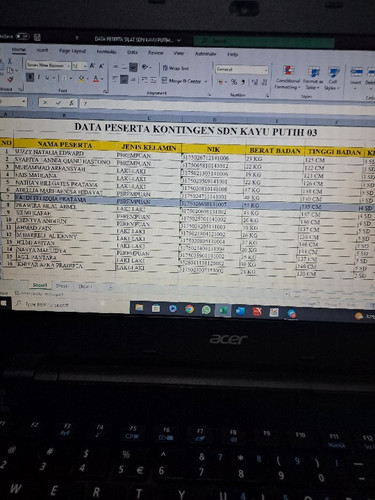The width and height of the screenshot is (375, 500).
Task: Click the Increase Indent icon
Action: (153, 80)
